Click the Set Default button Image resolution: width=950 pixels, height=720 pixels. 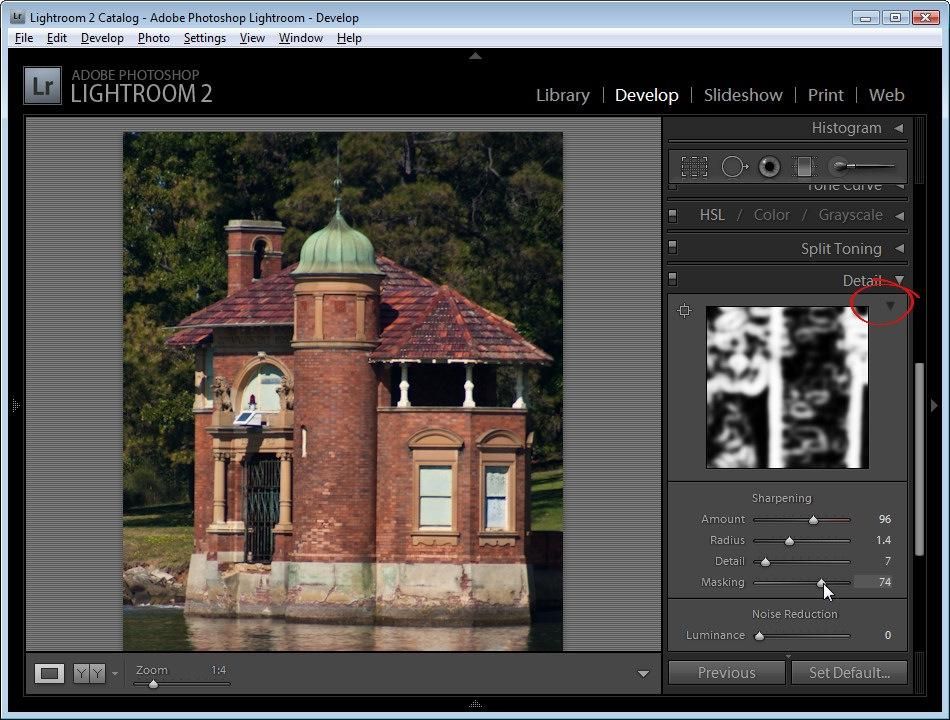(x=848, y=672)
